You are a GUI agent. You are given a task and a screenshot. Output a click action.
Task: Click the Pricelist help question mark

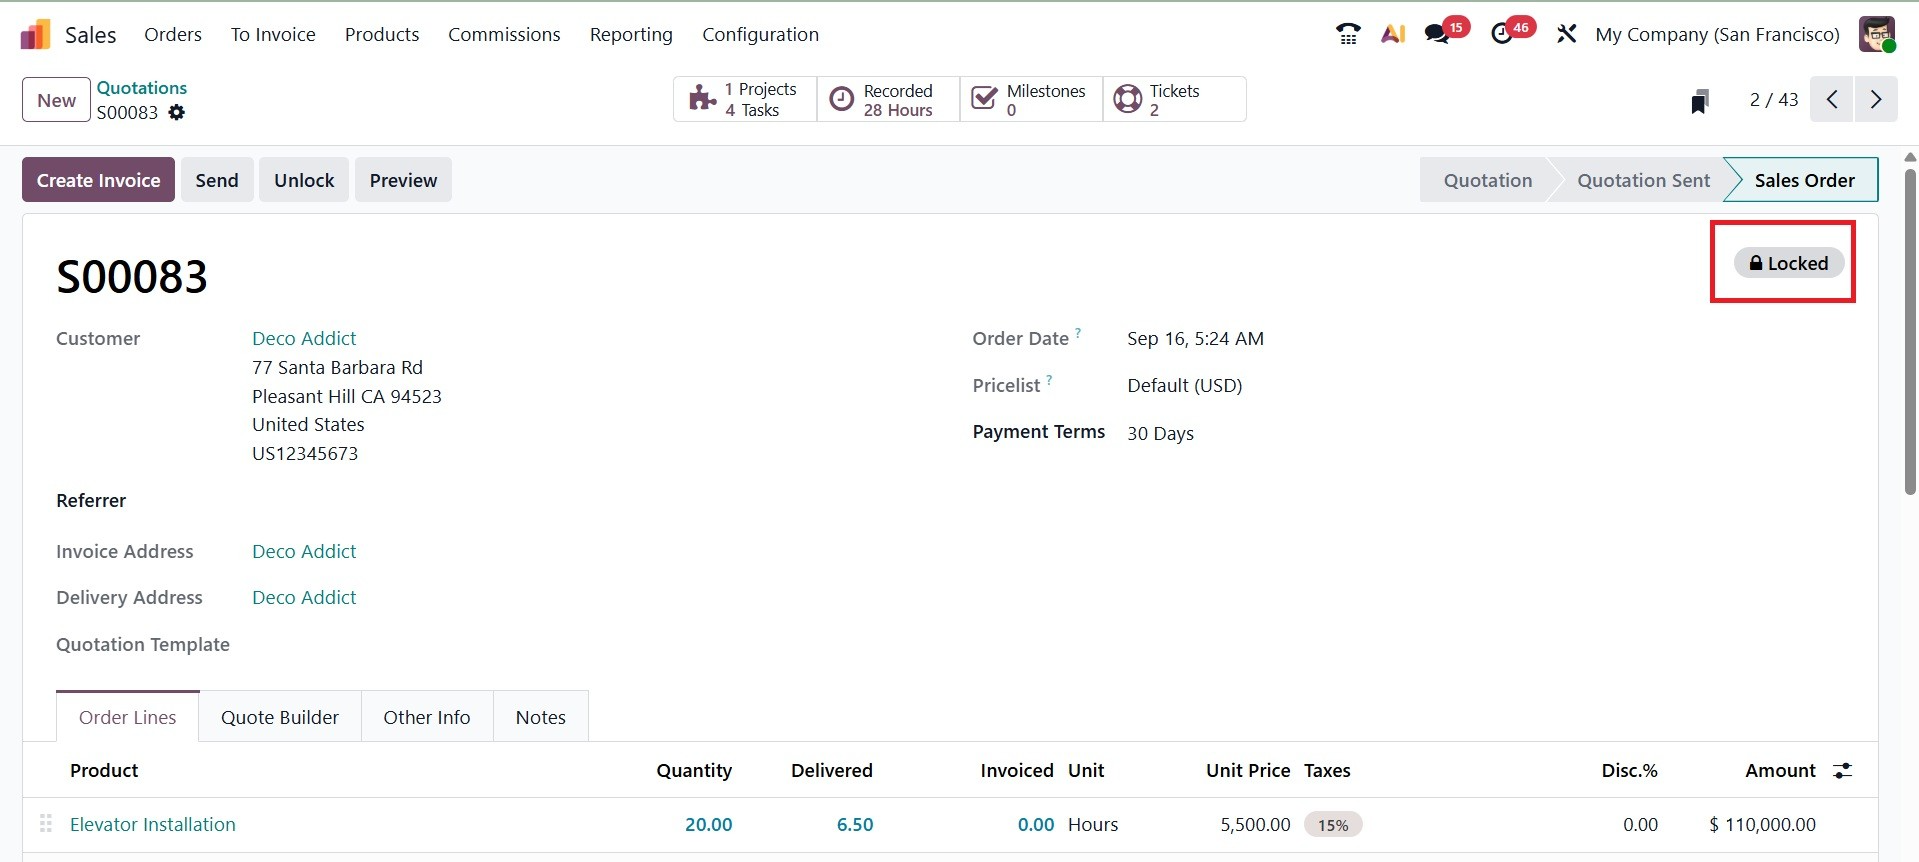tap(1049, 379)
